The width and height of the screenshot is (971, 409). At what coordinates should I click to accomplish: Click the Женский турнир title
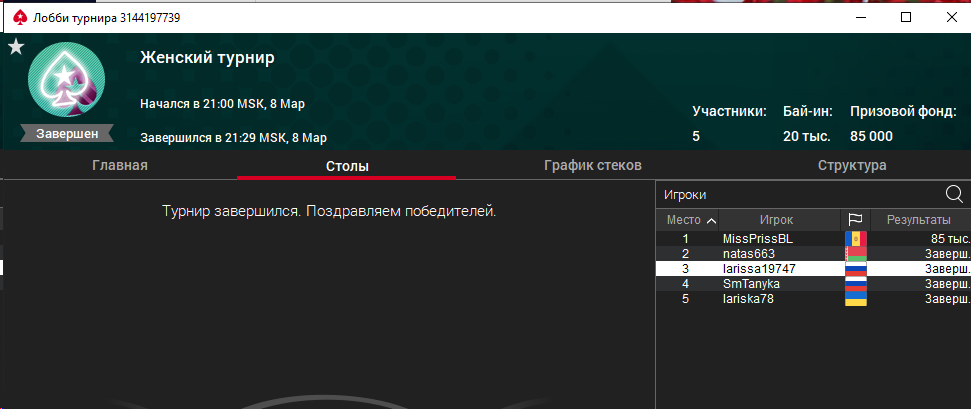[x=207, y=58]
